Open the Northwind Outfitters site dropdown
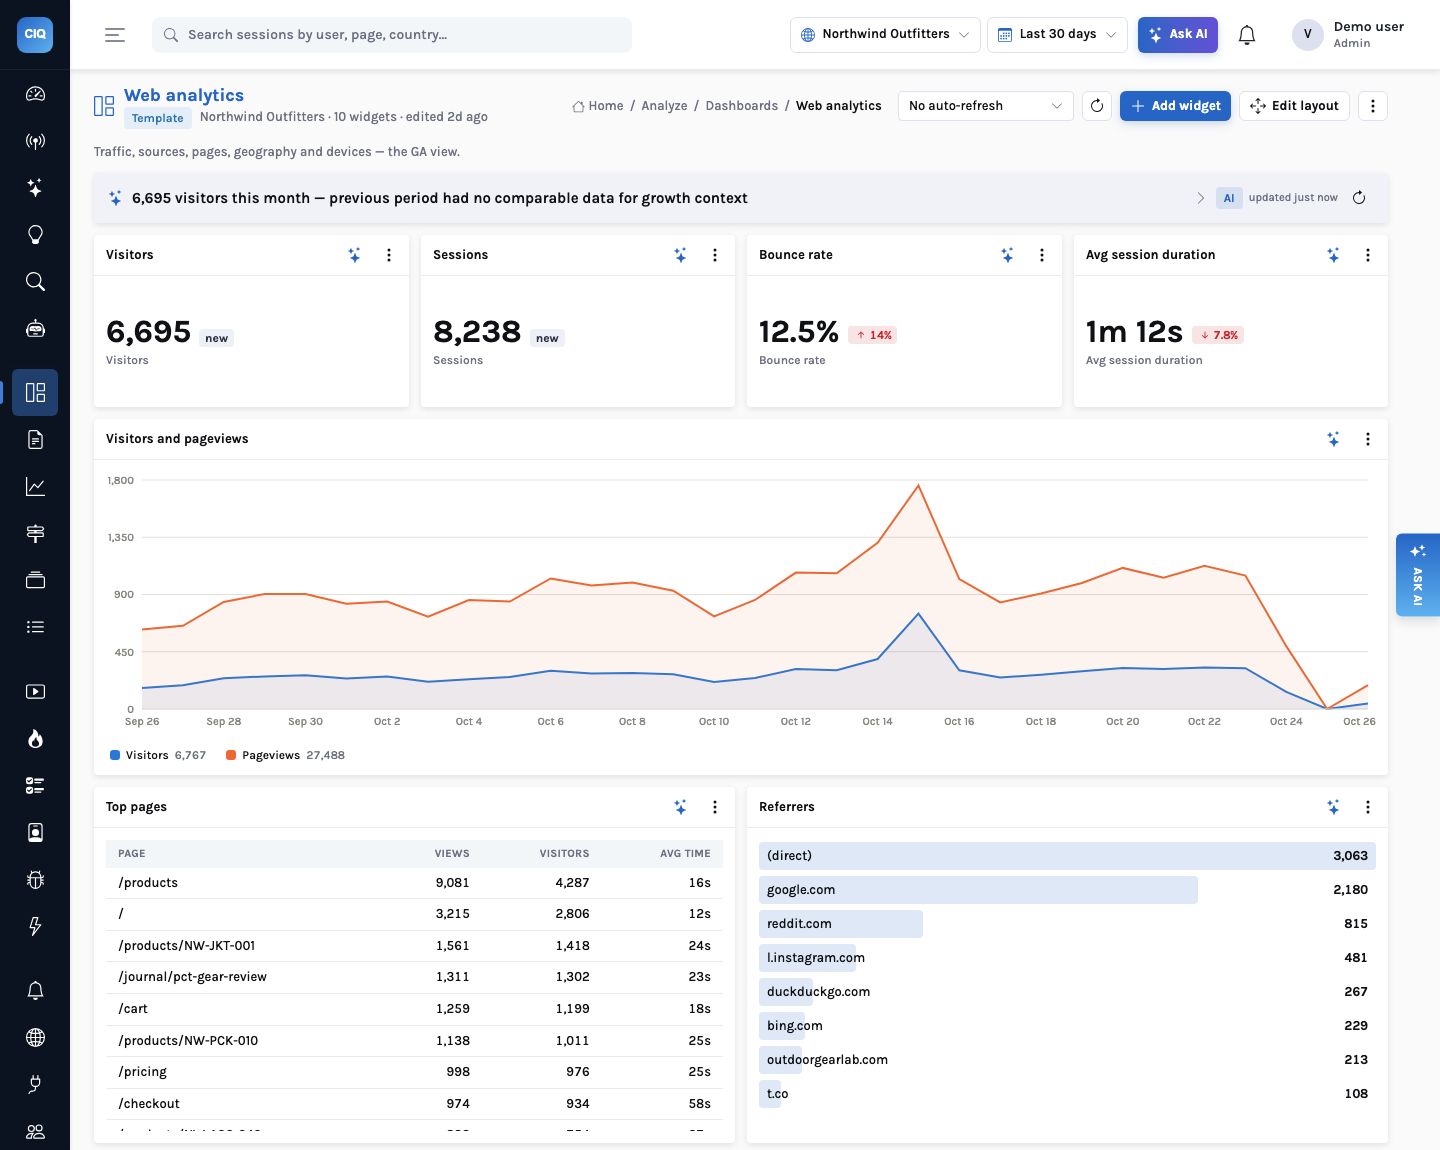 coord(885,34)
